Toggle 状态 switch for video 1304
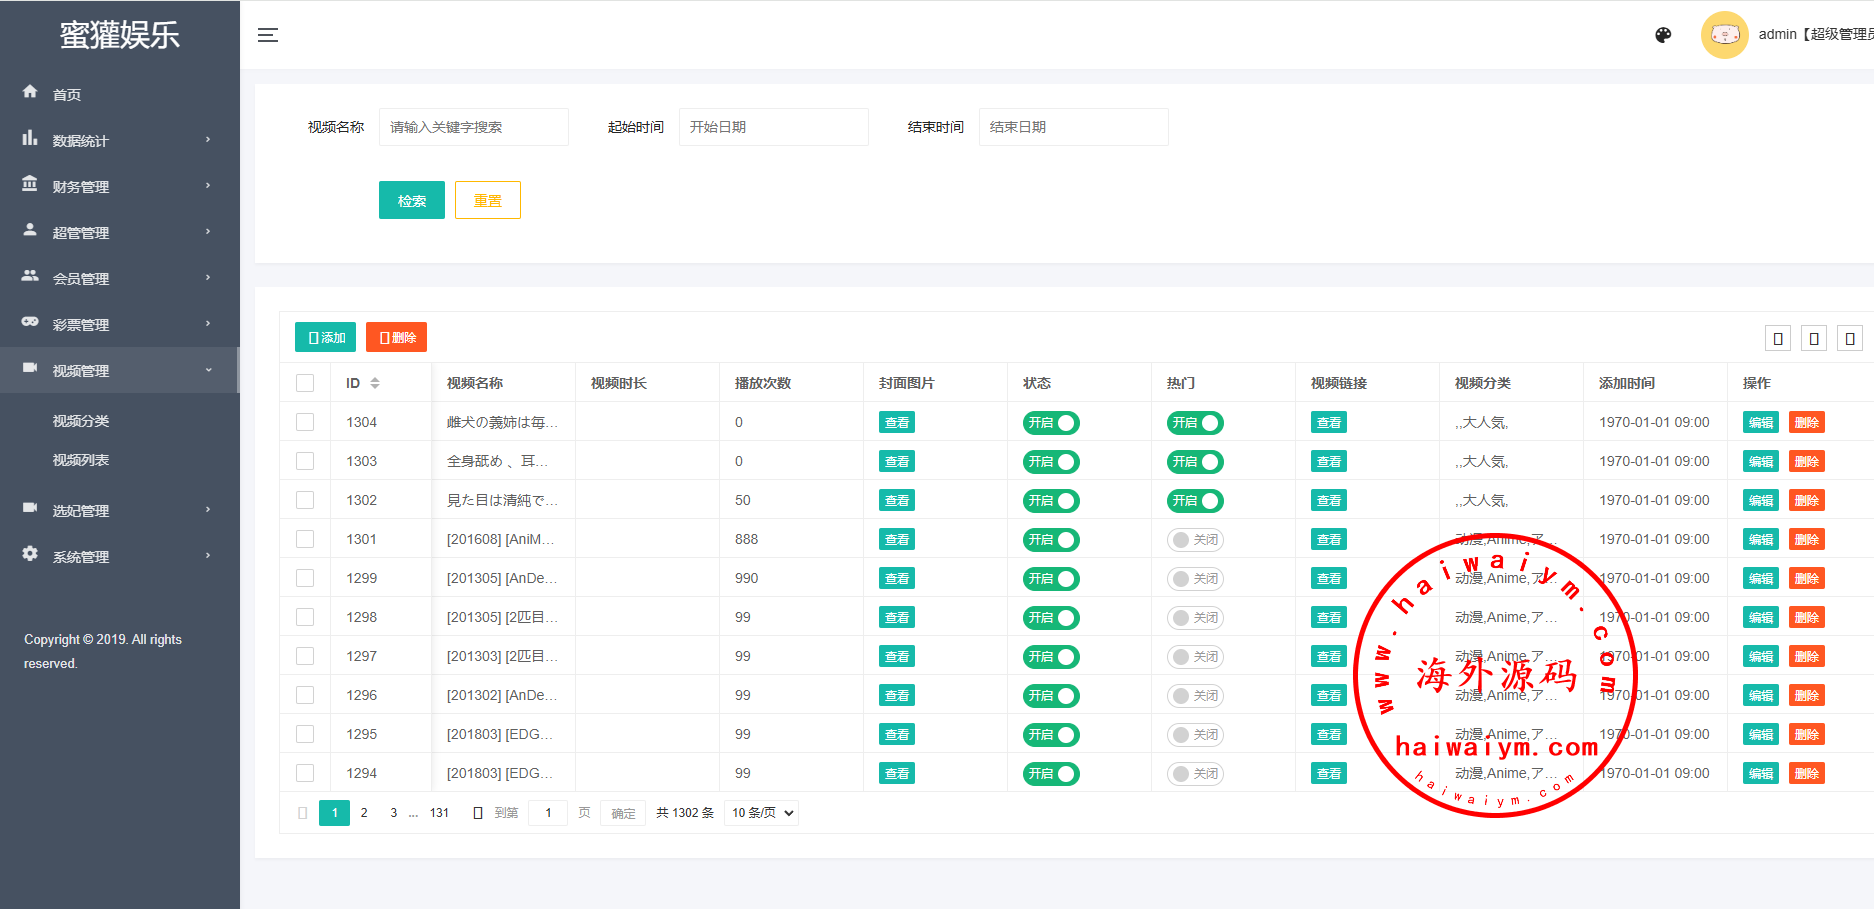Screen dimensions: 1874x909 click(x=1050, y=423)
